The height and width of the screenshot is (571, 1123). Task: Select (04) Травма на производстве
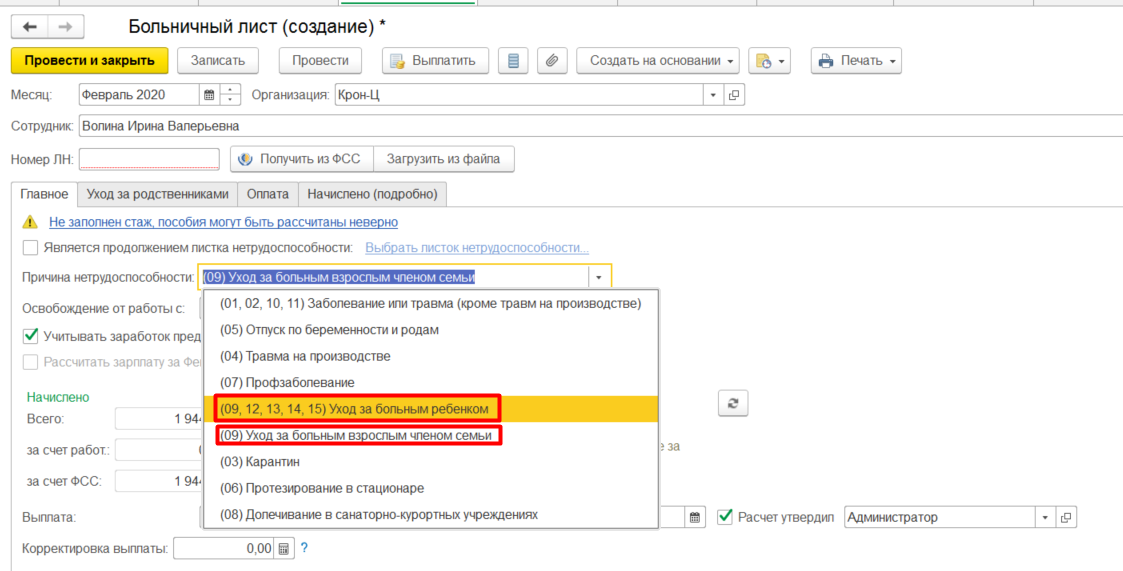430,356
